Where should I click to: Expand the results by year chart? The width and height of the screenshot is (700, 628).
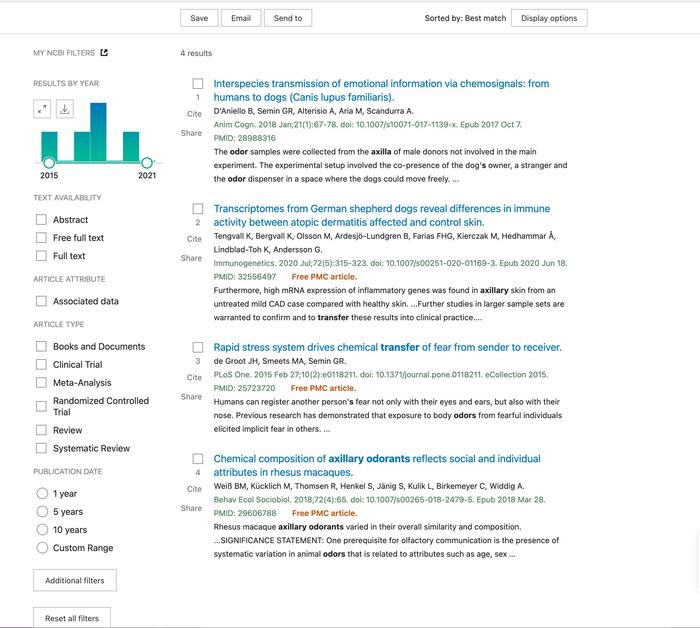click(x=42, y=109)
